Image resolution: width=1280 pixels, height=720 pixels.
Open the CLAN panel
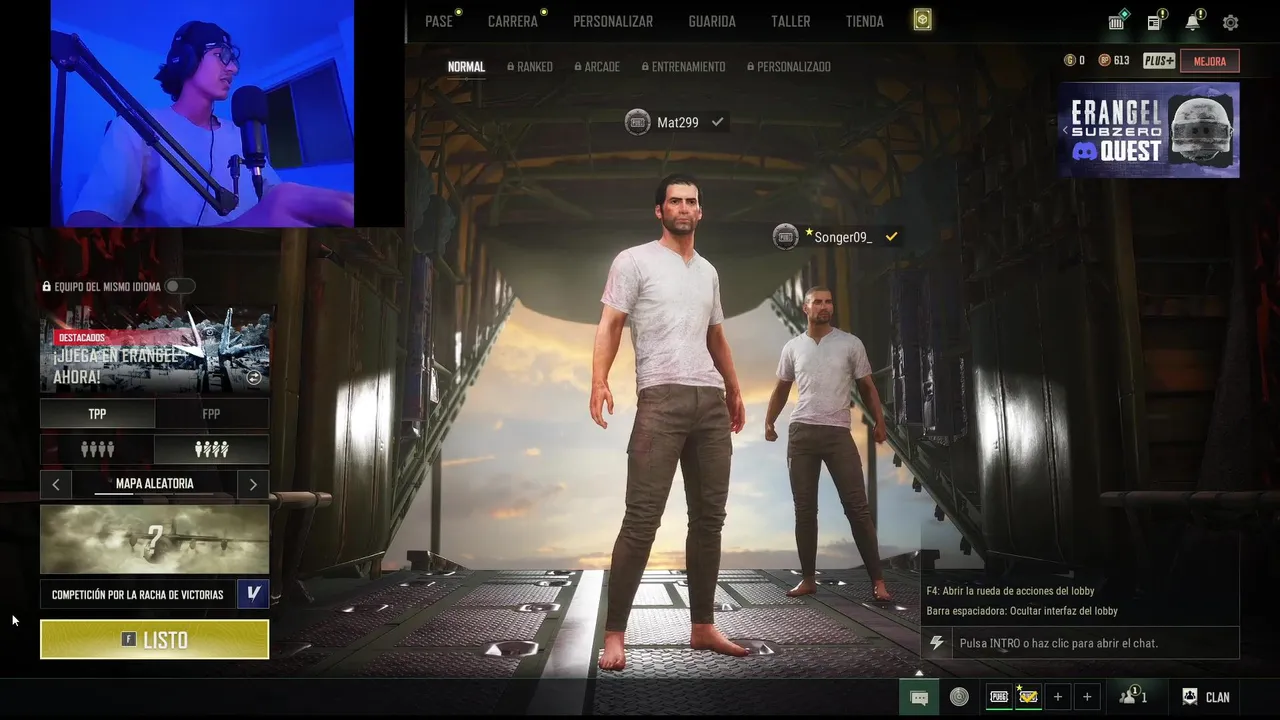[1206, 697]
